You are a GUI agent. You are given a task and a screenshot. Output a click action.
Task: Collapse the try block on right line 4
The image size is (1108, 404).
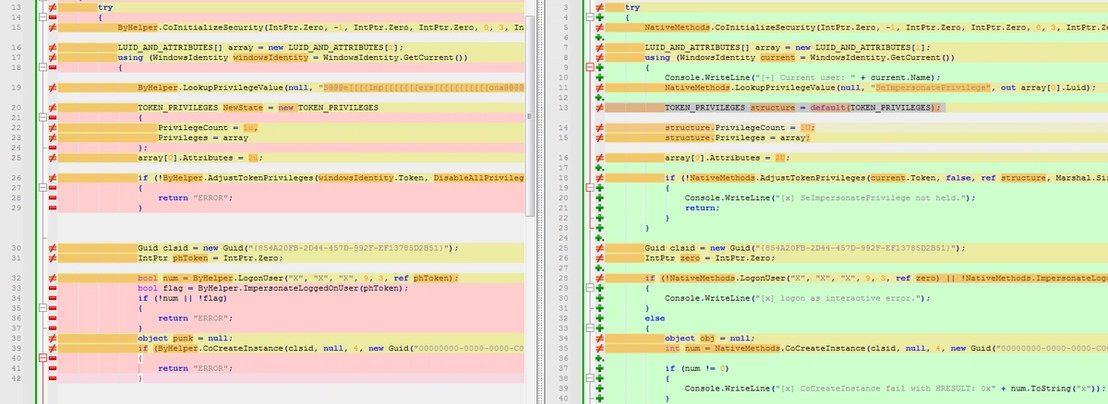point(591,17)
